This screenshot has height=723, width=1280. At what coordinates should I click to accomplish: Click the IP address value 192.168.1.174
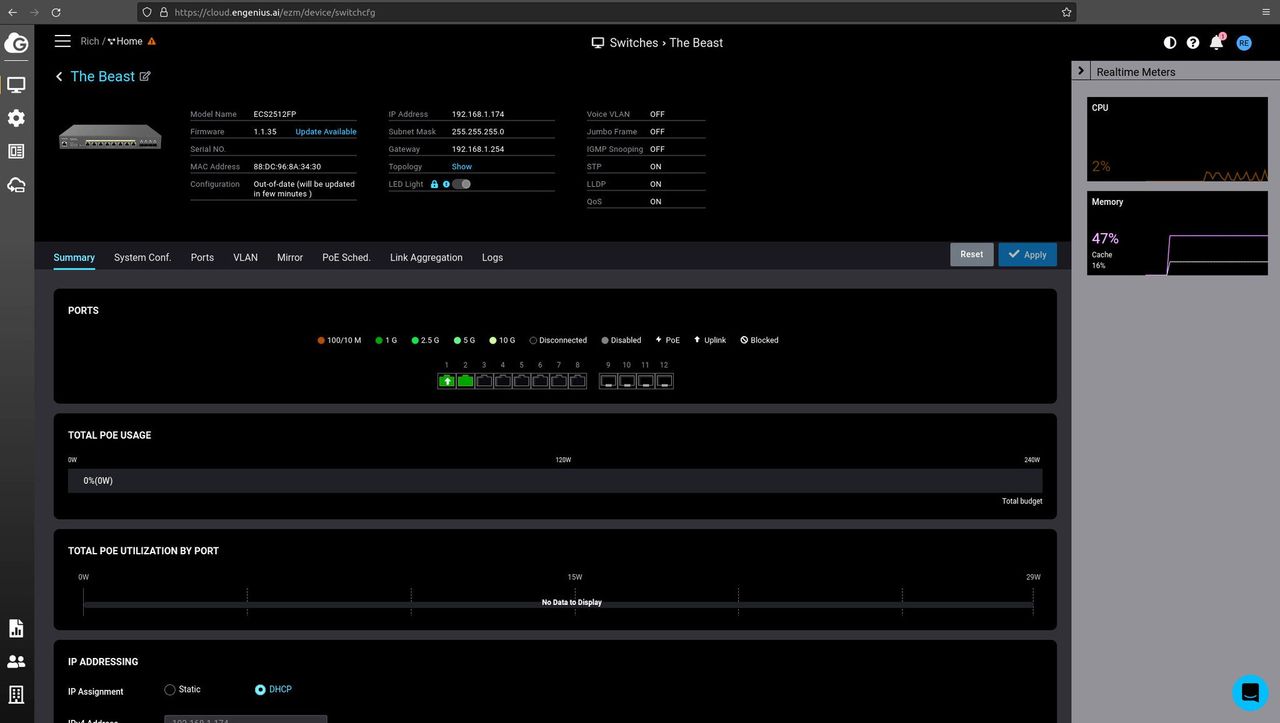[478, 114]
